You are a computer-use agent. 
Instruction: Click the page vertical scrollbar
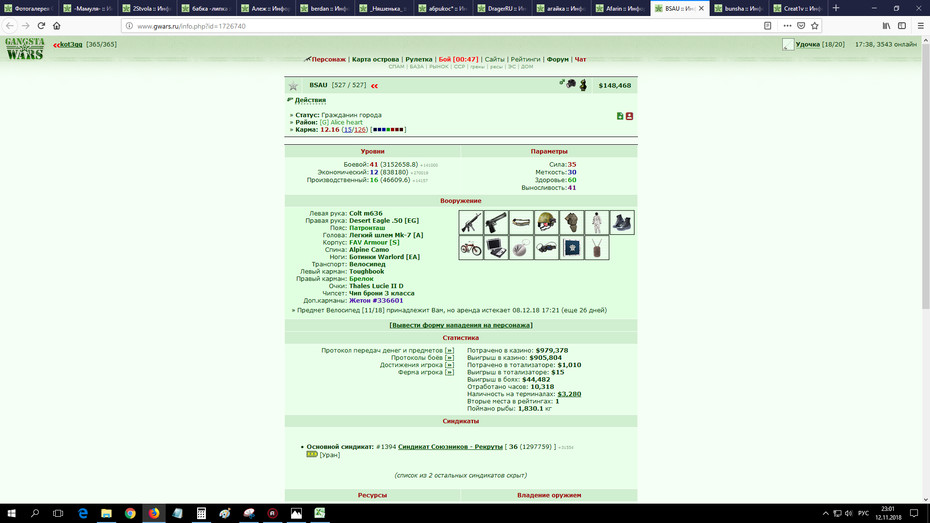click(x=925, y=175)
